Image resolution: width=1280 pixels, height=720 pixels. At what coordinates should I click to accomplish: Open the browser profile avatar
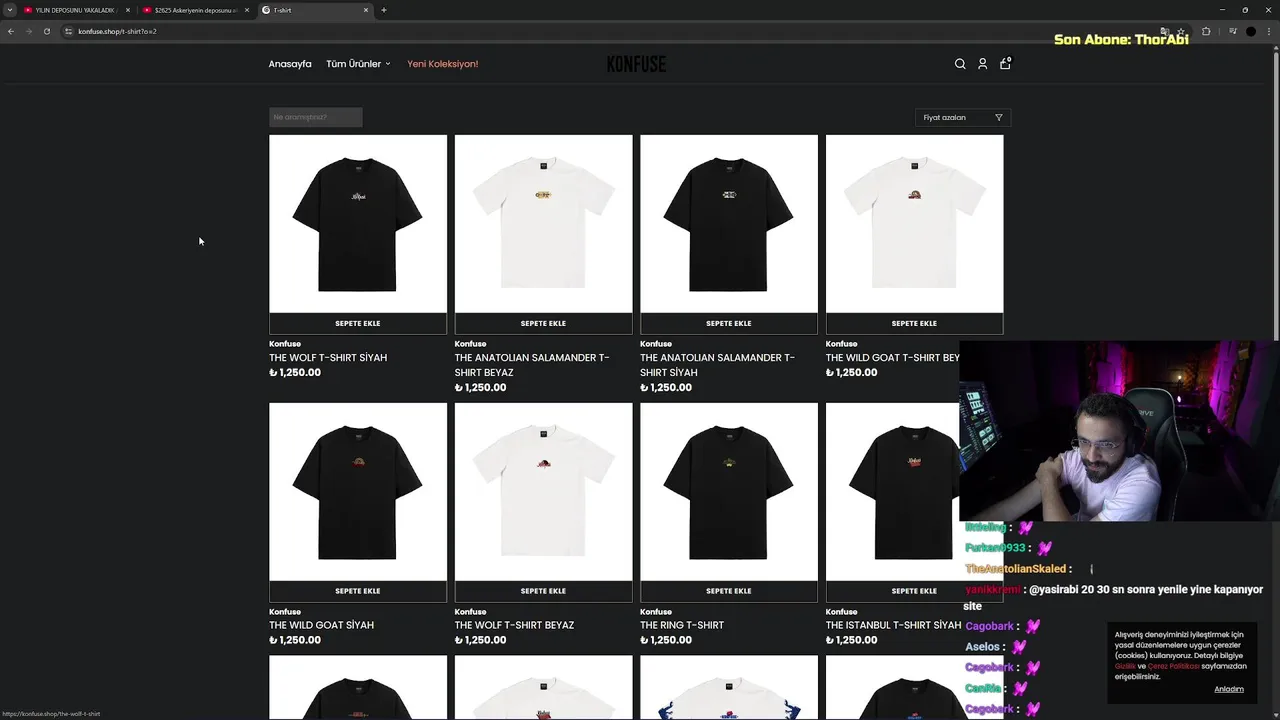pyautogui.click(x=1251, y=31)
